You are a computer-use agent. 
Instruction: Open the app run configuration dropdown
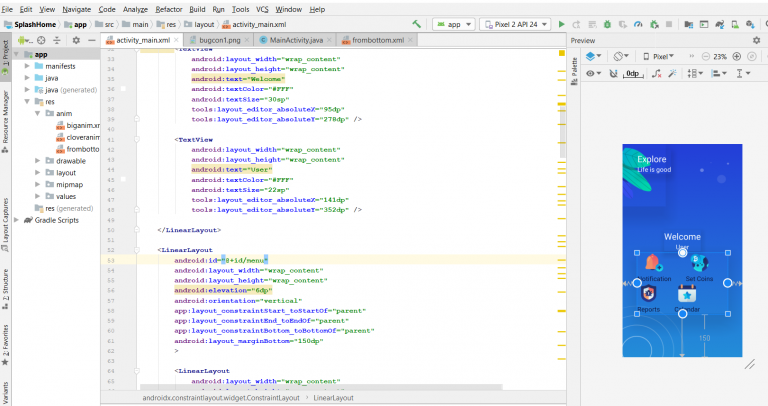(454, 23)
